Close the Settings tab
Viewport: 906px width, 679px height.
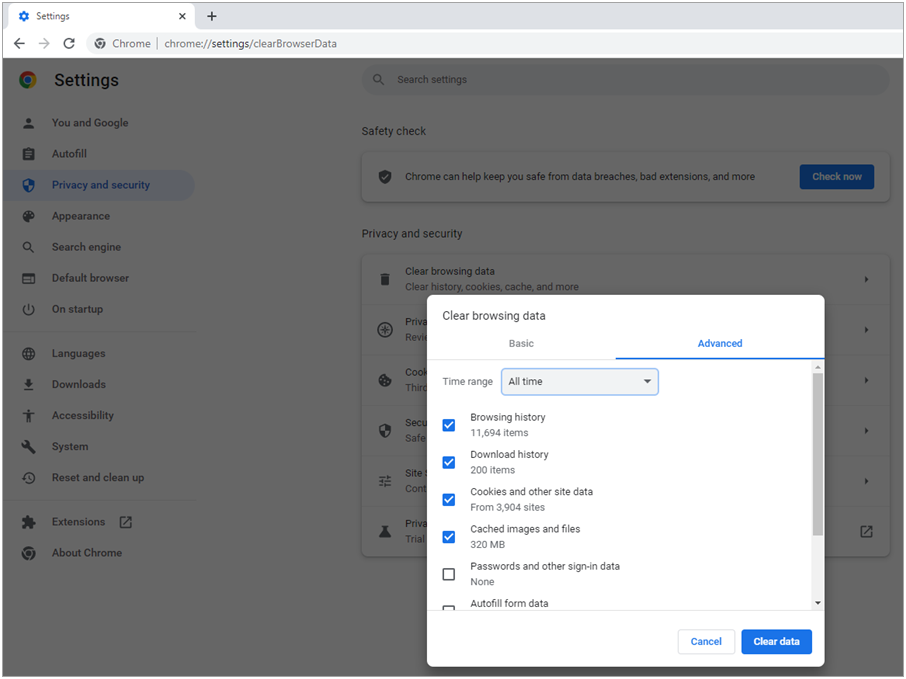tap(182, 16)
